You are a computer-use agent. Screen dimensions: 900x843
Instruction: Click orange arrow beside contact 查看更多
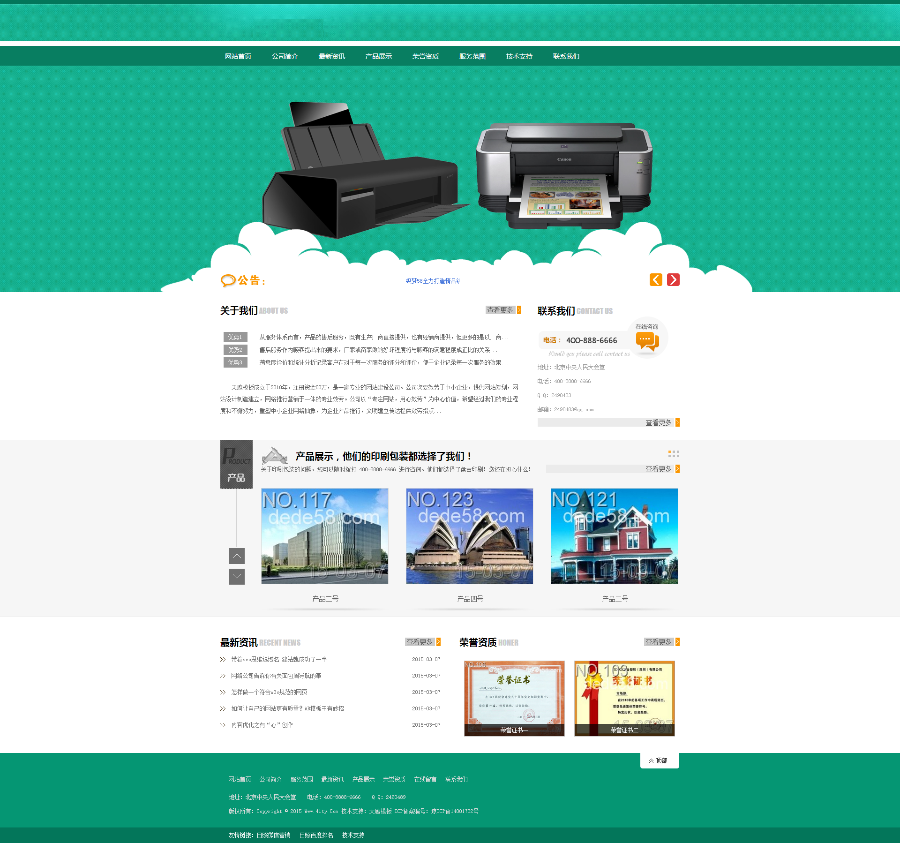point(677,422)
